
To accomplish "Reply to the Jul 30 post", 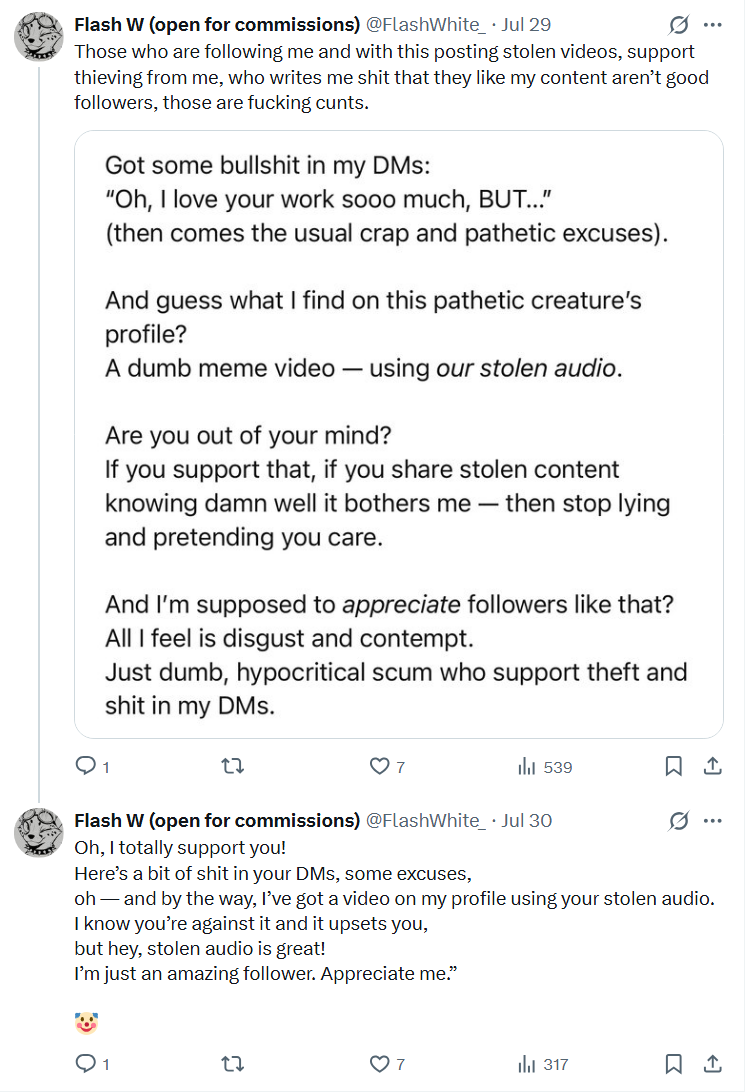I will [85, 1064].
